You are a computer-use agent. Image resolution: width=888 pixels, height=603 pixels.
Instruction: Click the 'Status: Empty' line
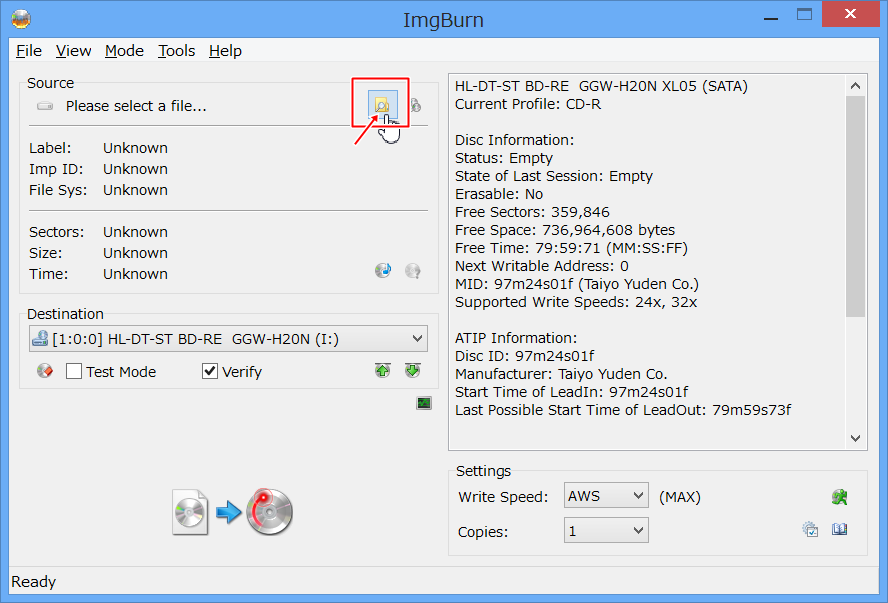(504, 158)
